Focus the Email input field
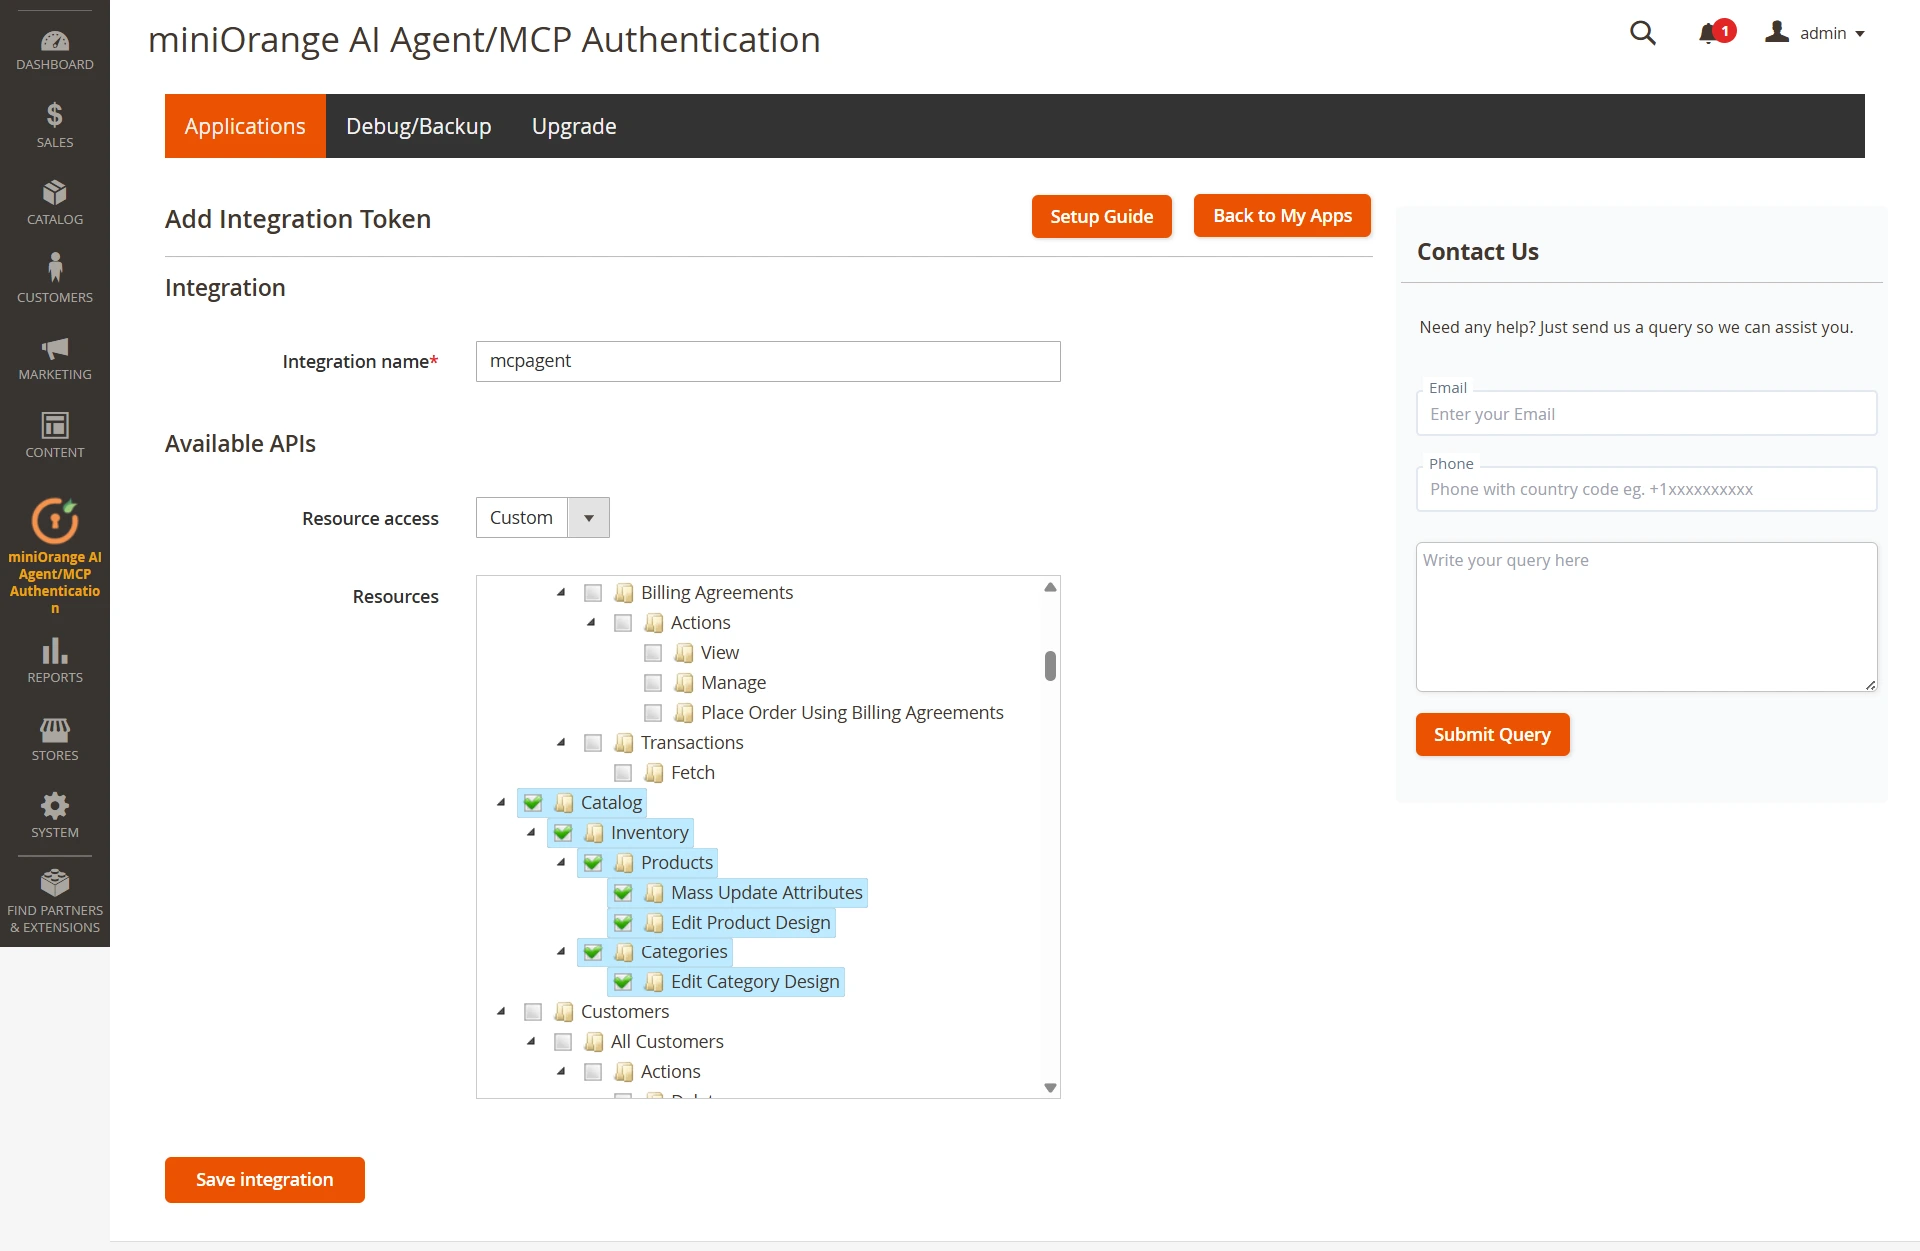The image size is (1920, 1251). 1646,414
